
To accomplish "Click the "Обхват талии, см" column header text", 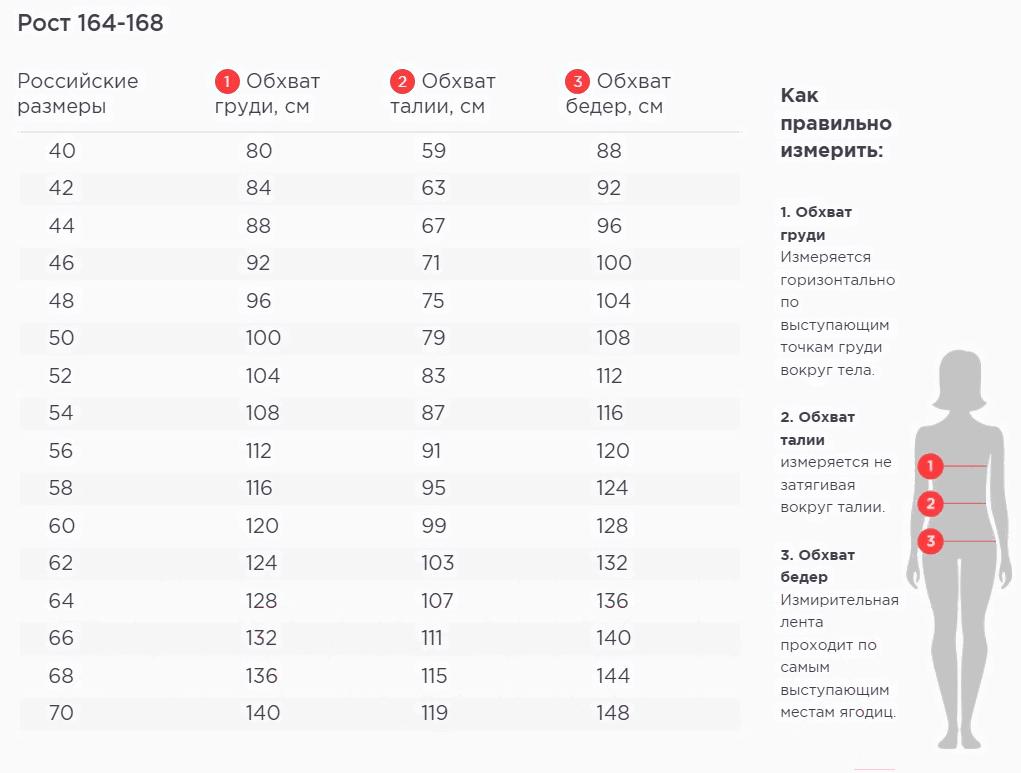I will [443, 94].
